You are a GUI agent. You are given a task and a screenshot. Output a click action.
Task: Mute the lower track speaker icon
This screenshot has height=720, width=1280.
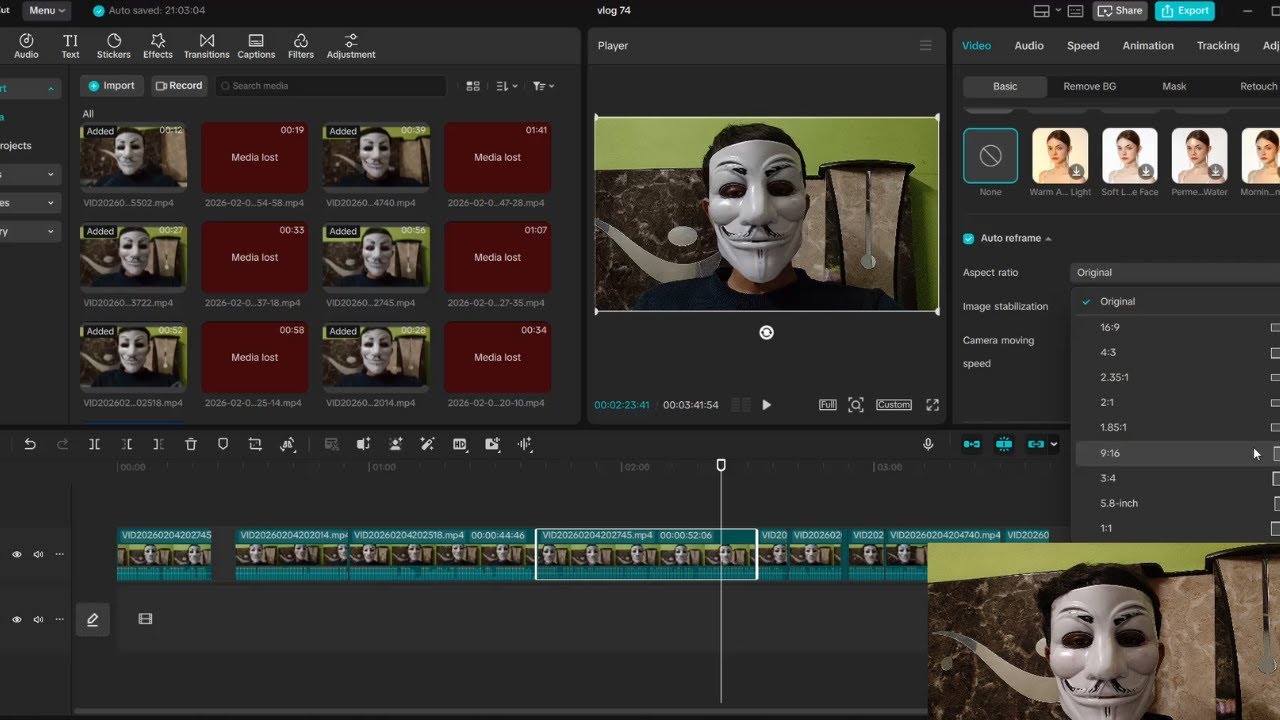[x=38, y=620]
